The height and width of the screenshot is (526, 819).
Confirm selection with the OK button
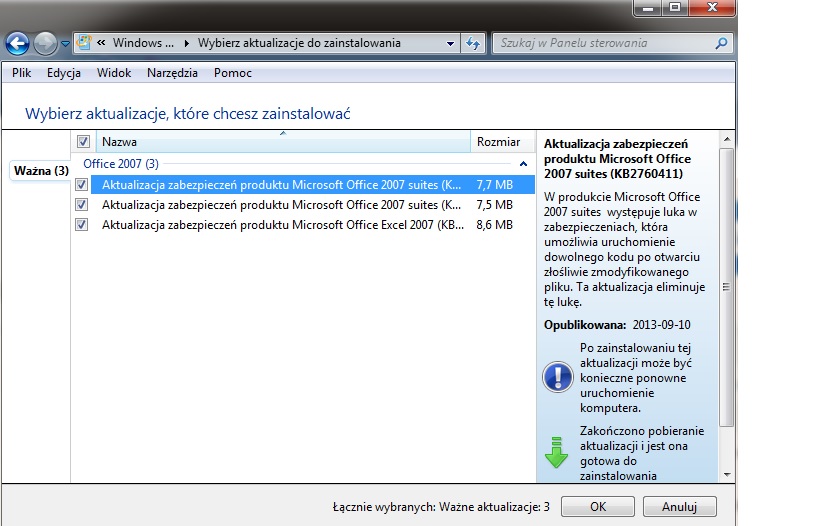pyautogui.click(x=598, y=507)
